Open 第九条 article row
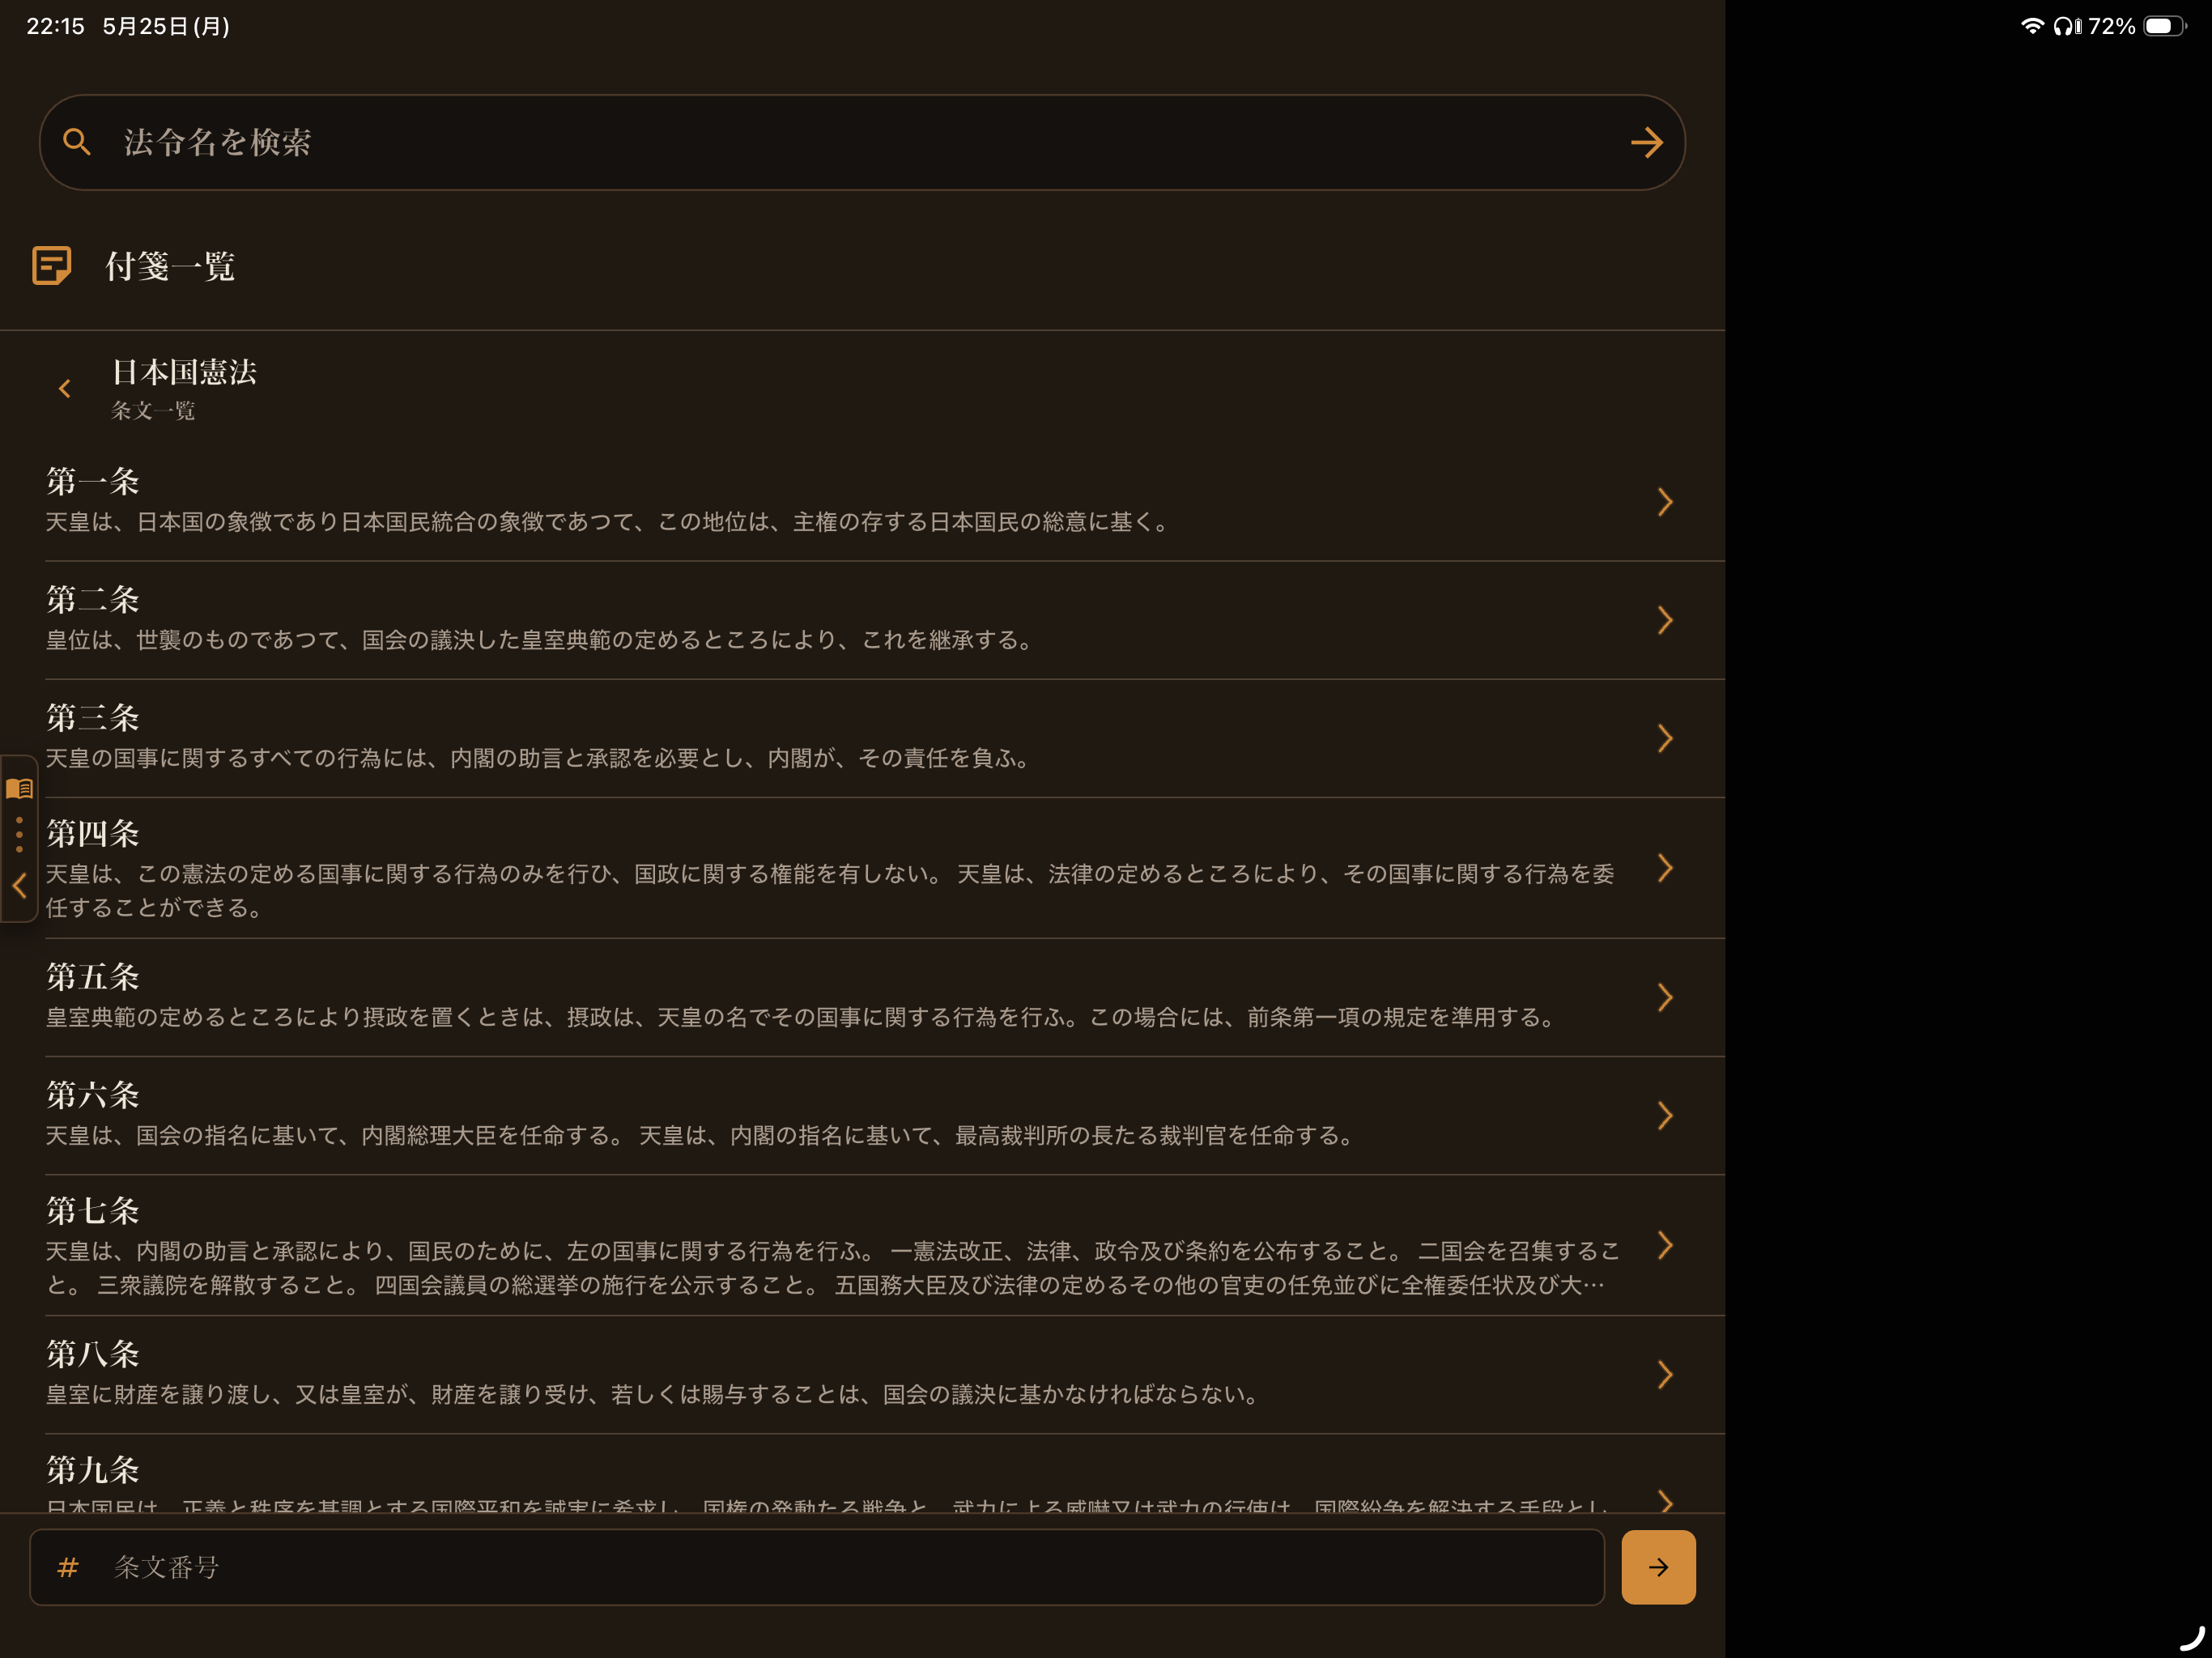The width and height of the screenshot is (2212, 1658). 862,1473
